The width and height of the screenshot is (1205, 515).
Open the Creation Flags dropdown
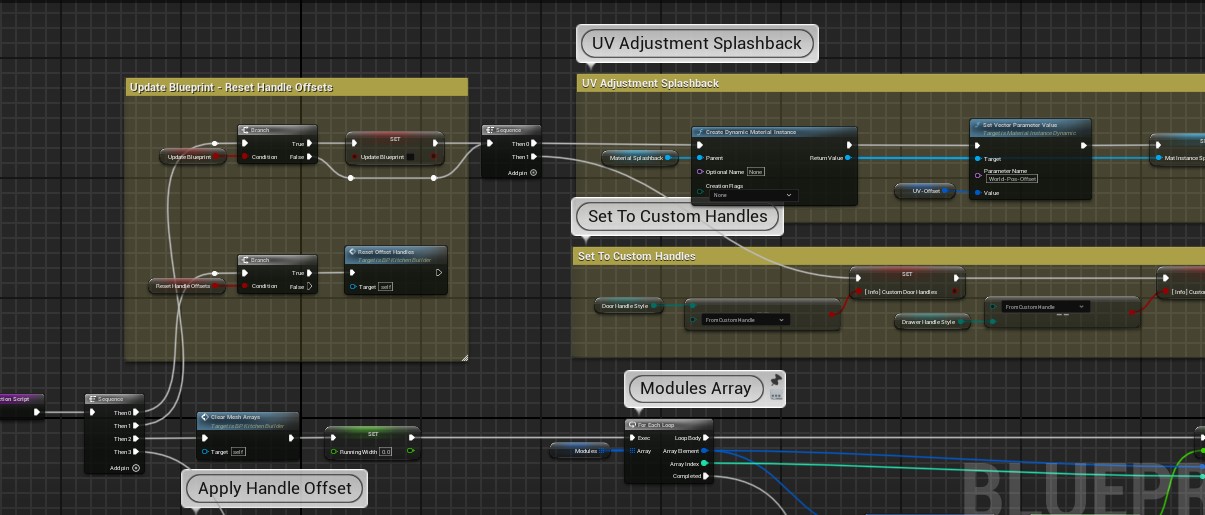[x=753, y=195]
